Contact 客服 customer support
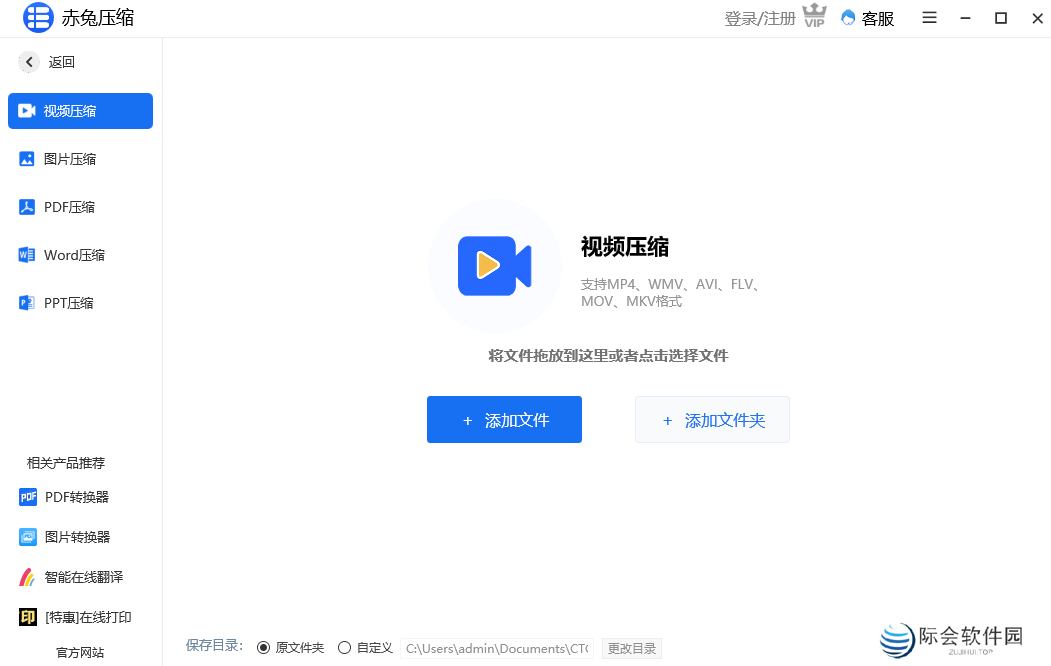This screenshot has height=666, width=1051. 866,18
